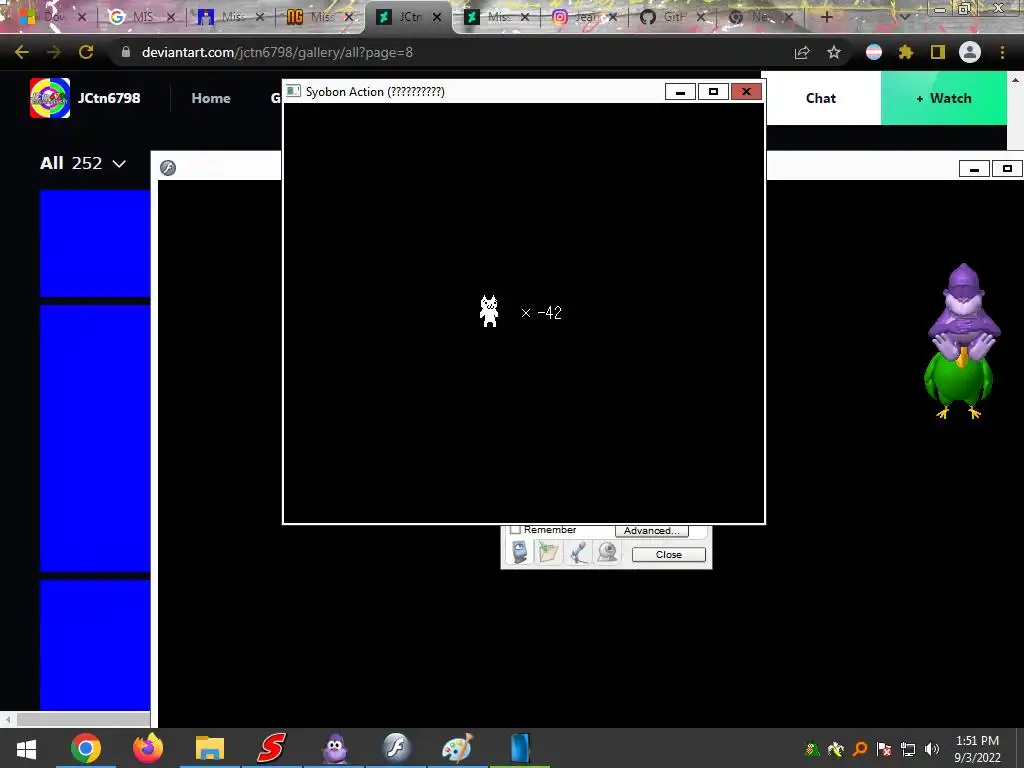Open the Chrome side panel icon
Image resolution: width=1024 pixels, height=768 pixels.
pos(938,52)
